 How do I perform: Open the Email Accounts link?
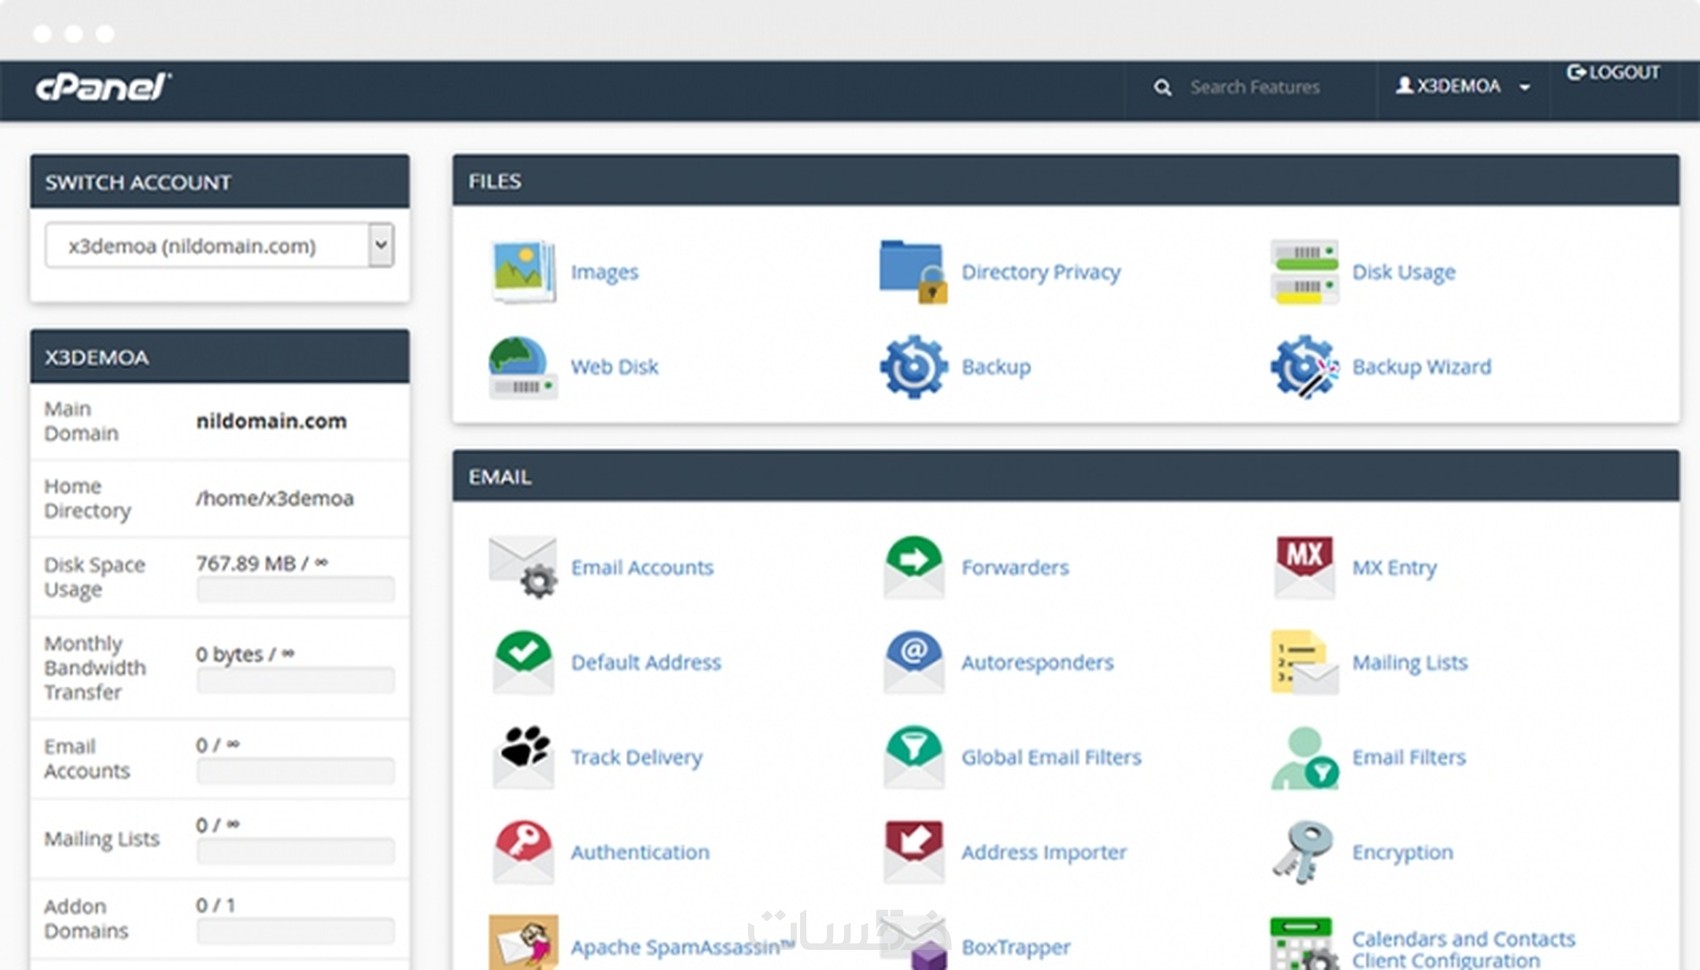[x=642, y=567]
